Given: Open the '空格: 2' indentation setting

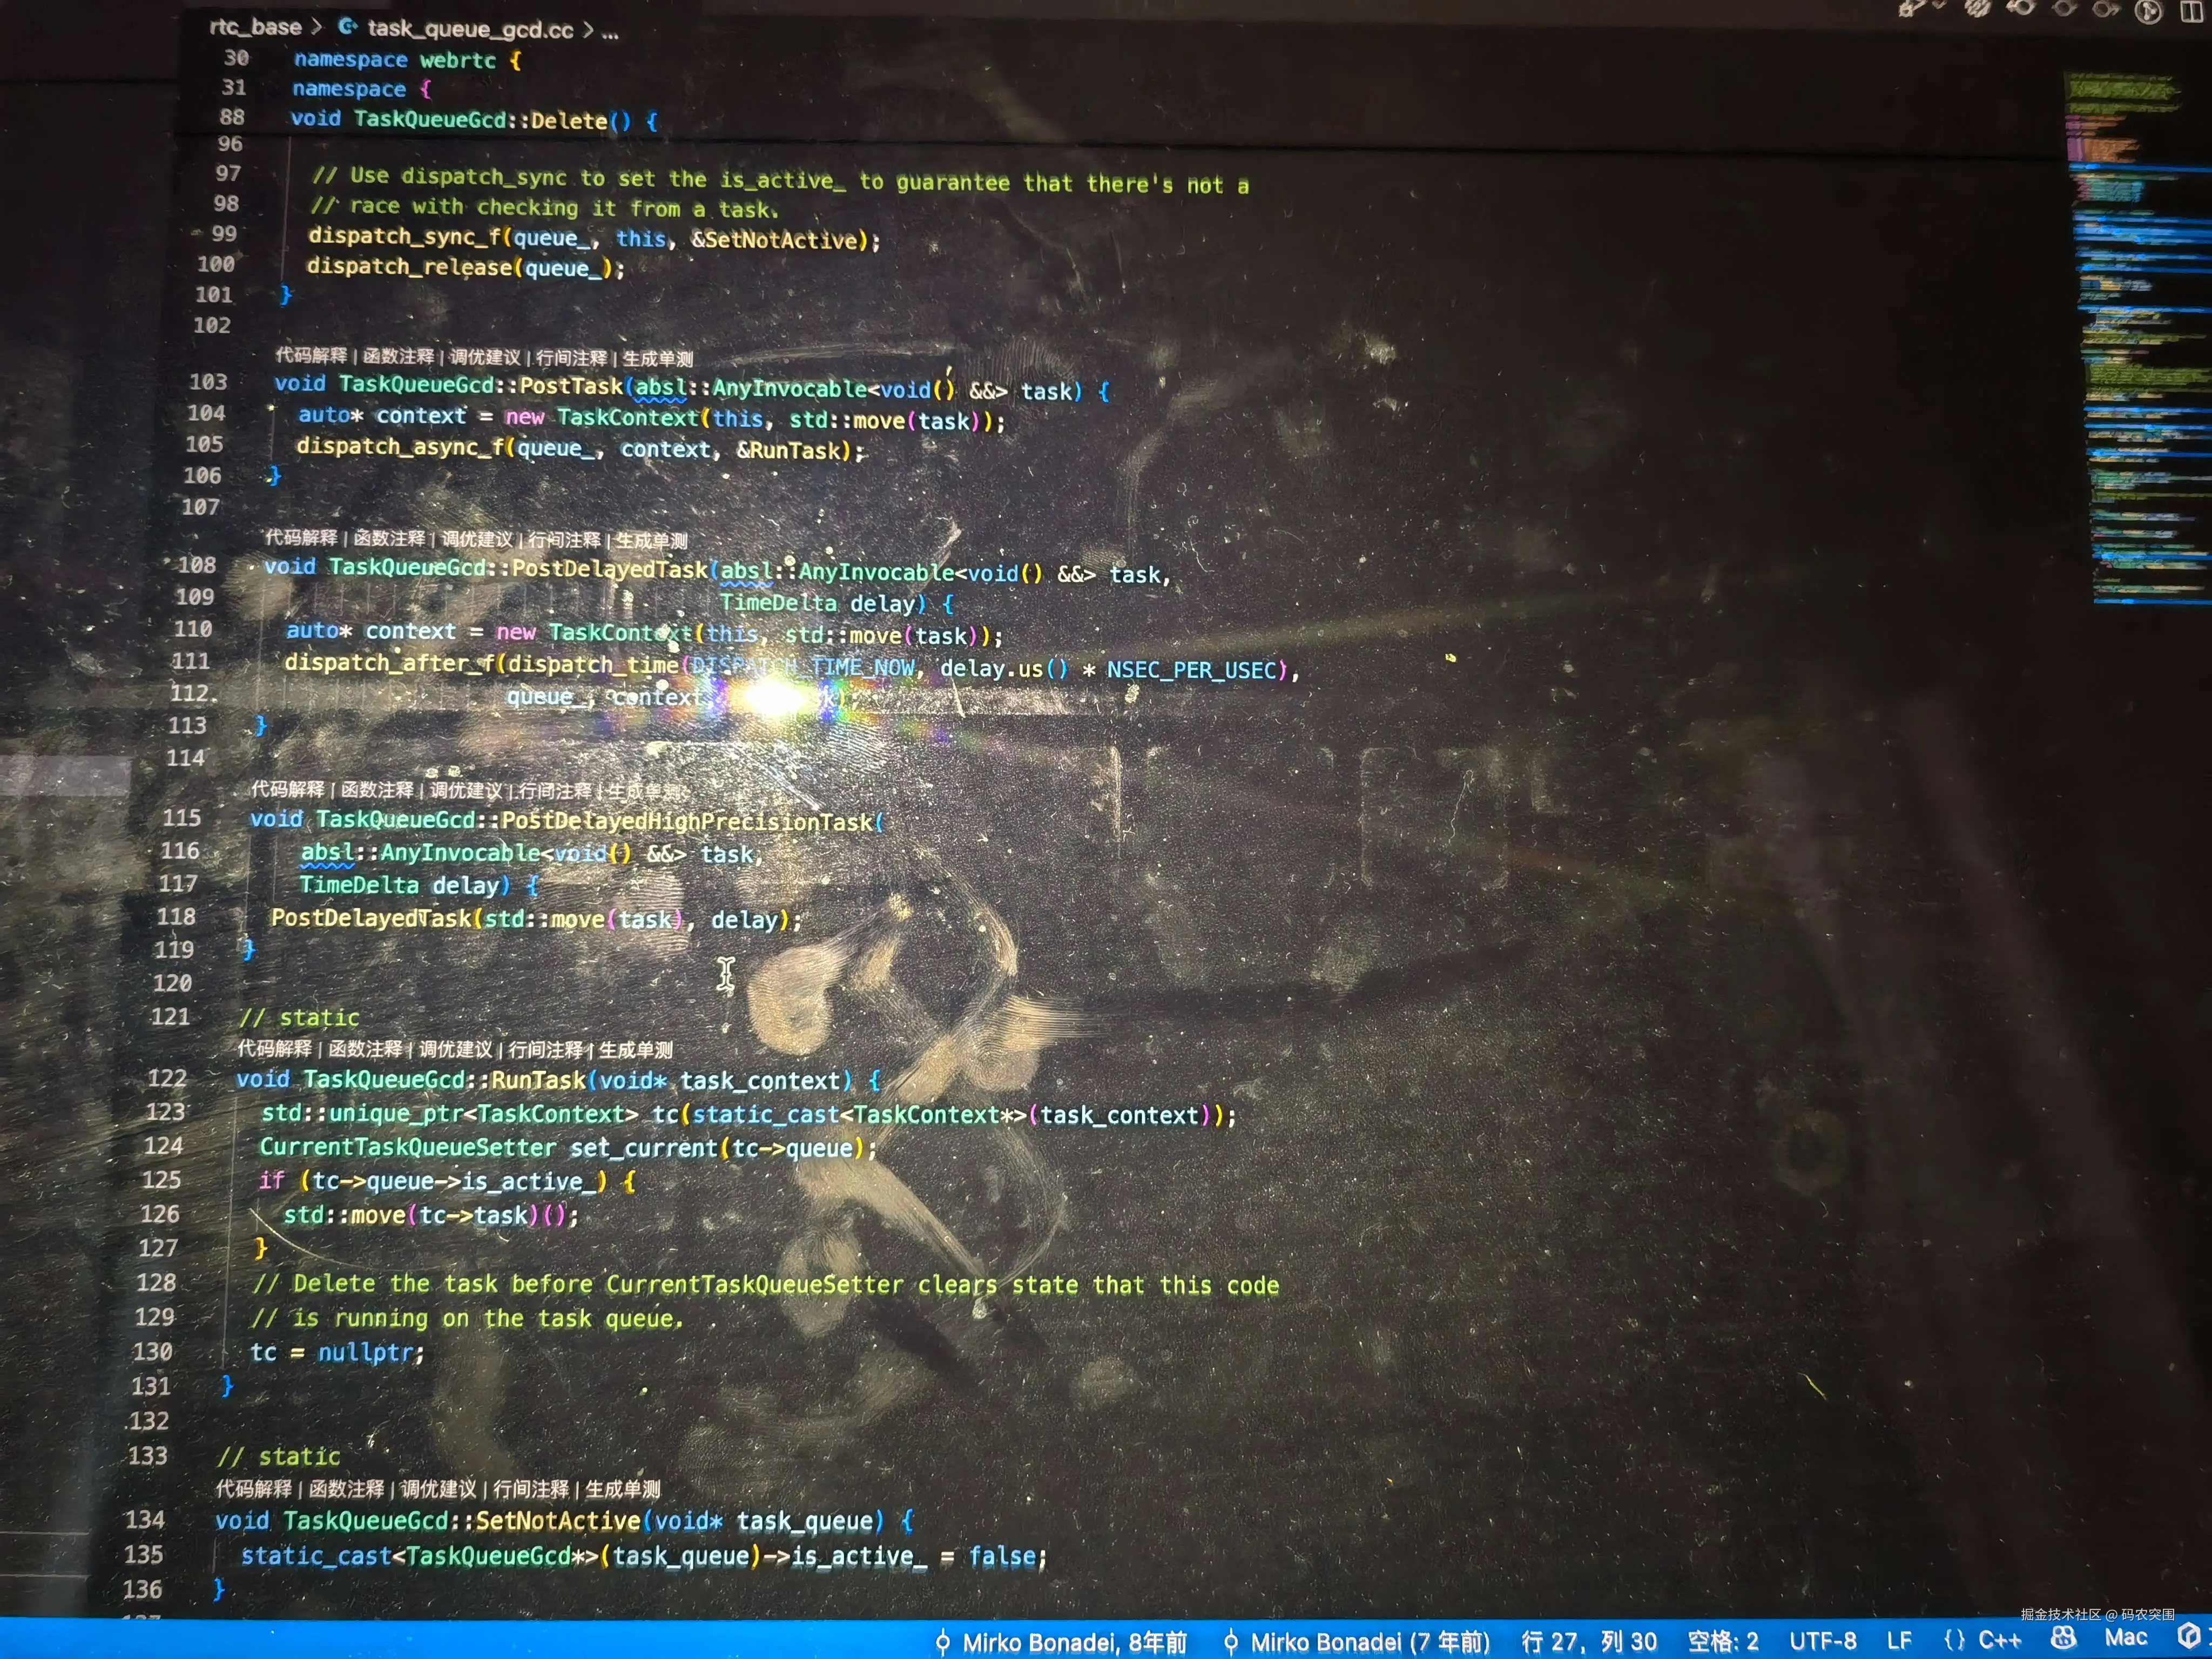Looking at the screenshot, I should pyautogui.click(x=1722, y=1641).
